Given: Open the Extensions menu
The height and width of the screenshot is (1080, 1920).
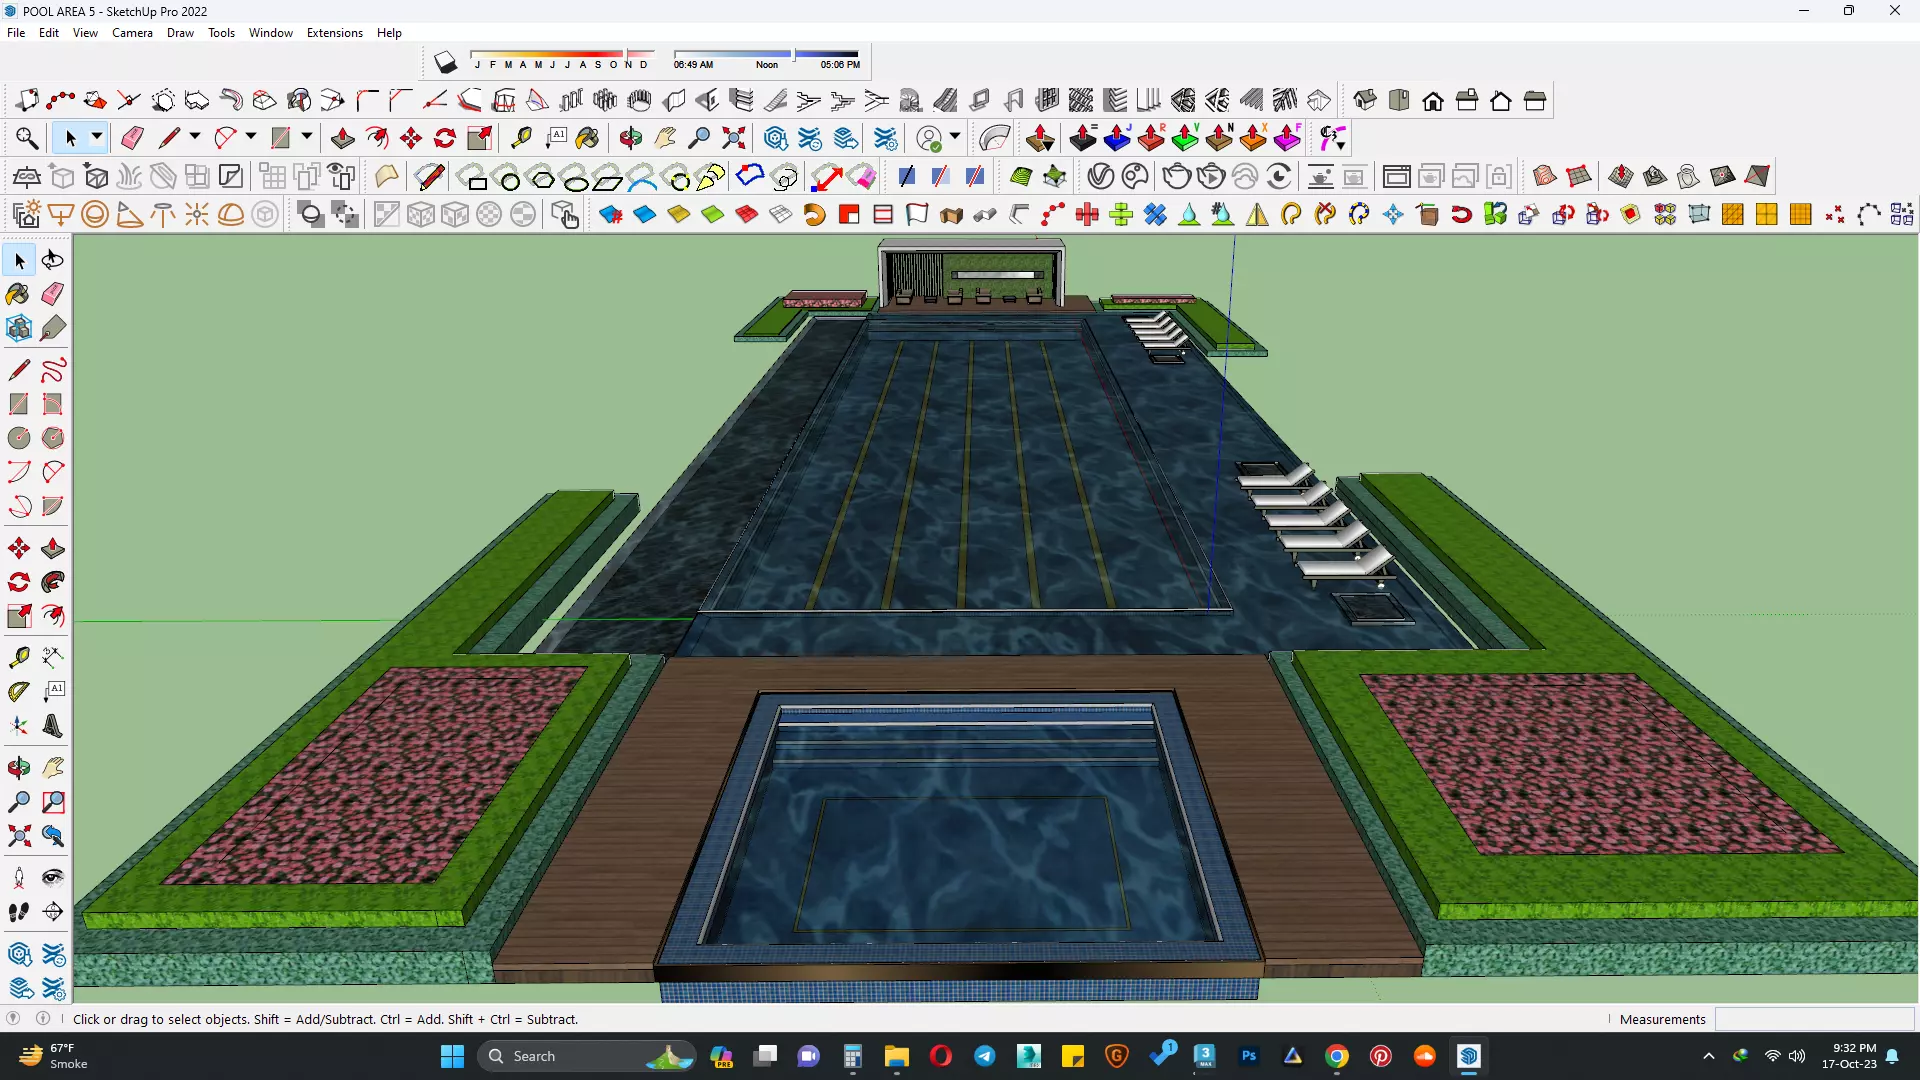Looking at the screenshot, I should click(x=334, y=32).
